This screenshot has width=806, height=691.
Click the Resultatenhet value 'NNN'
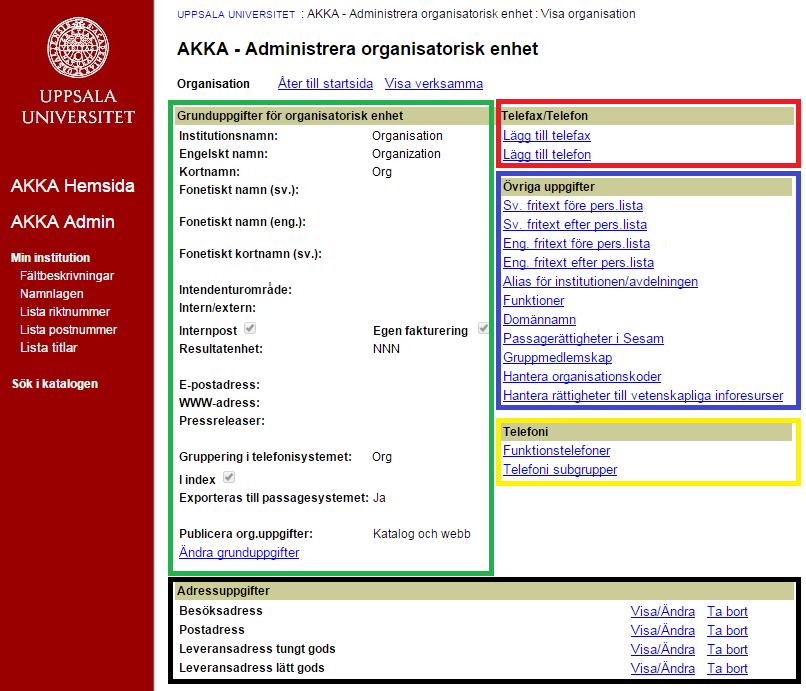(386, 349)
